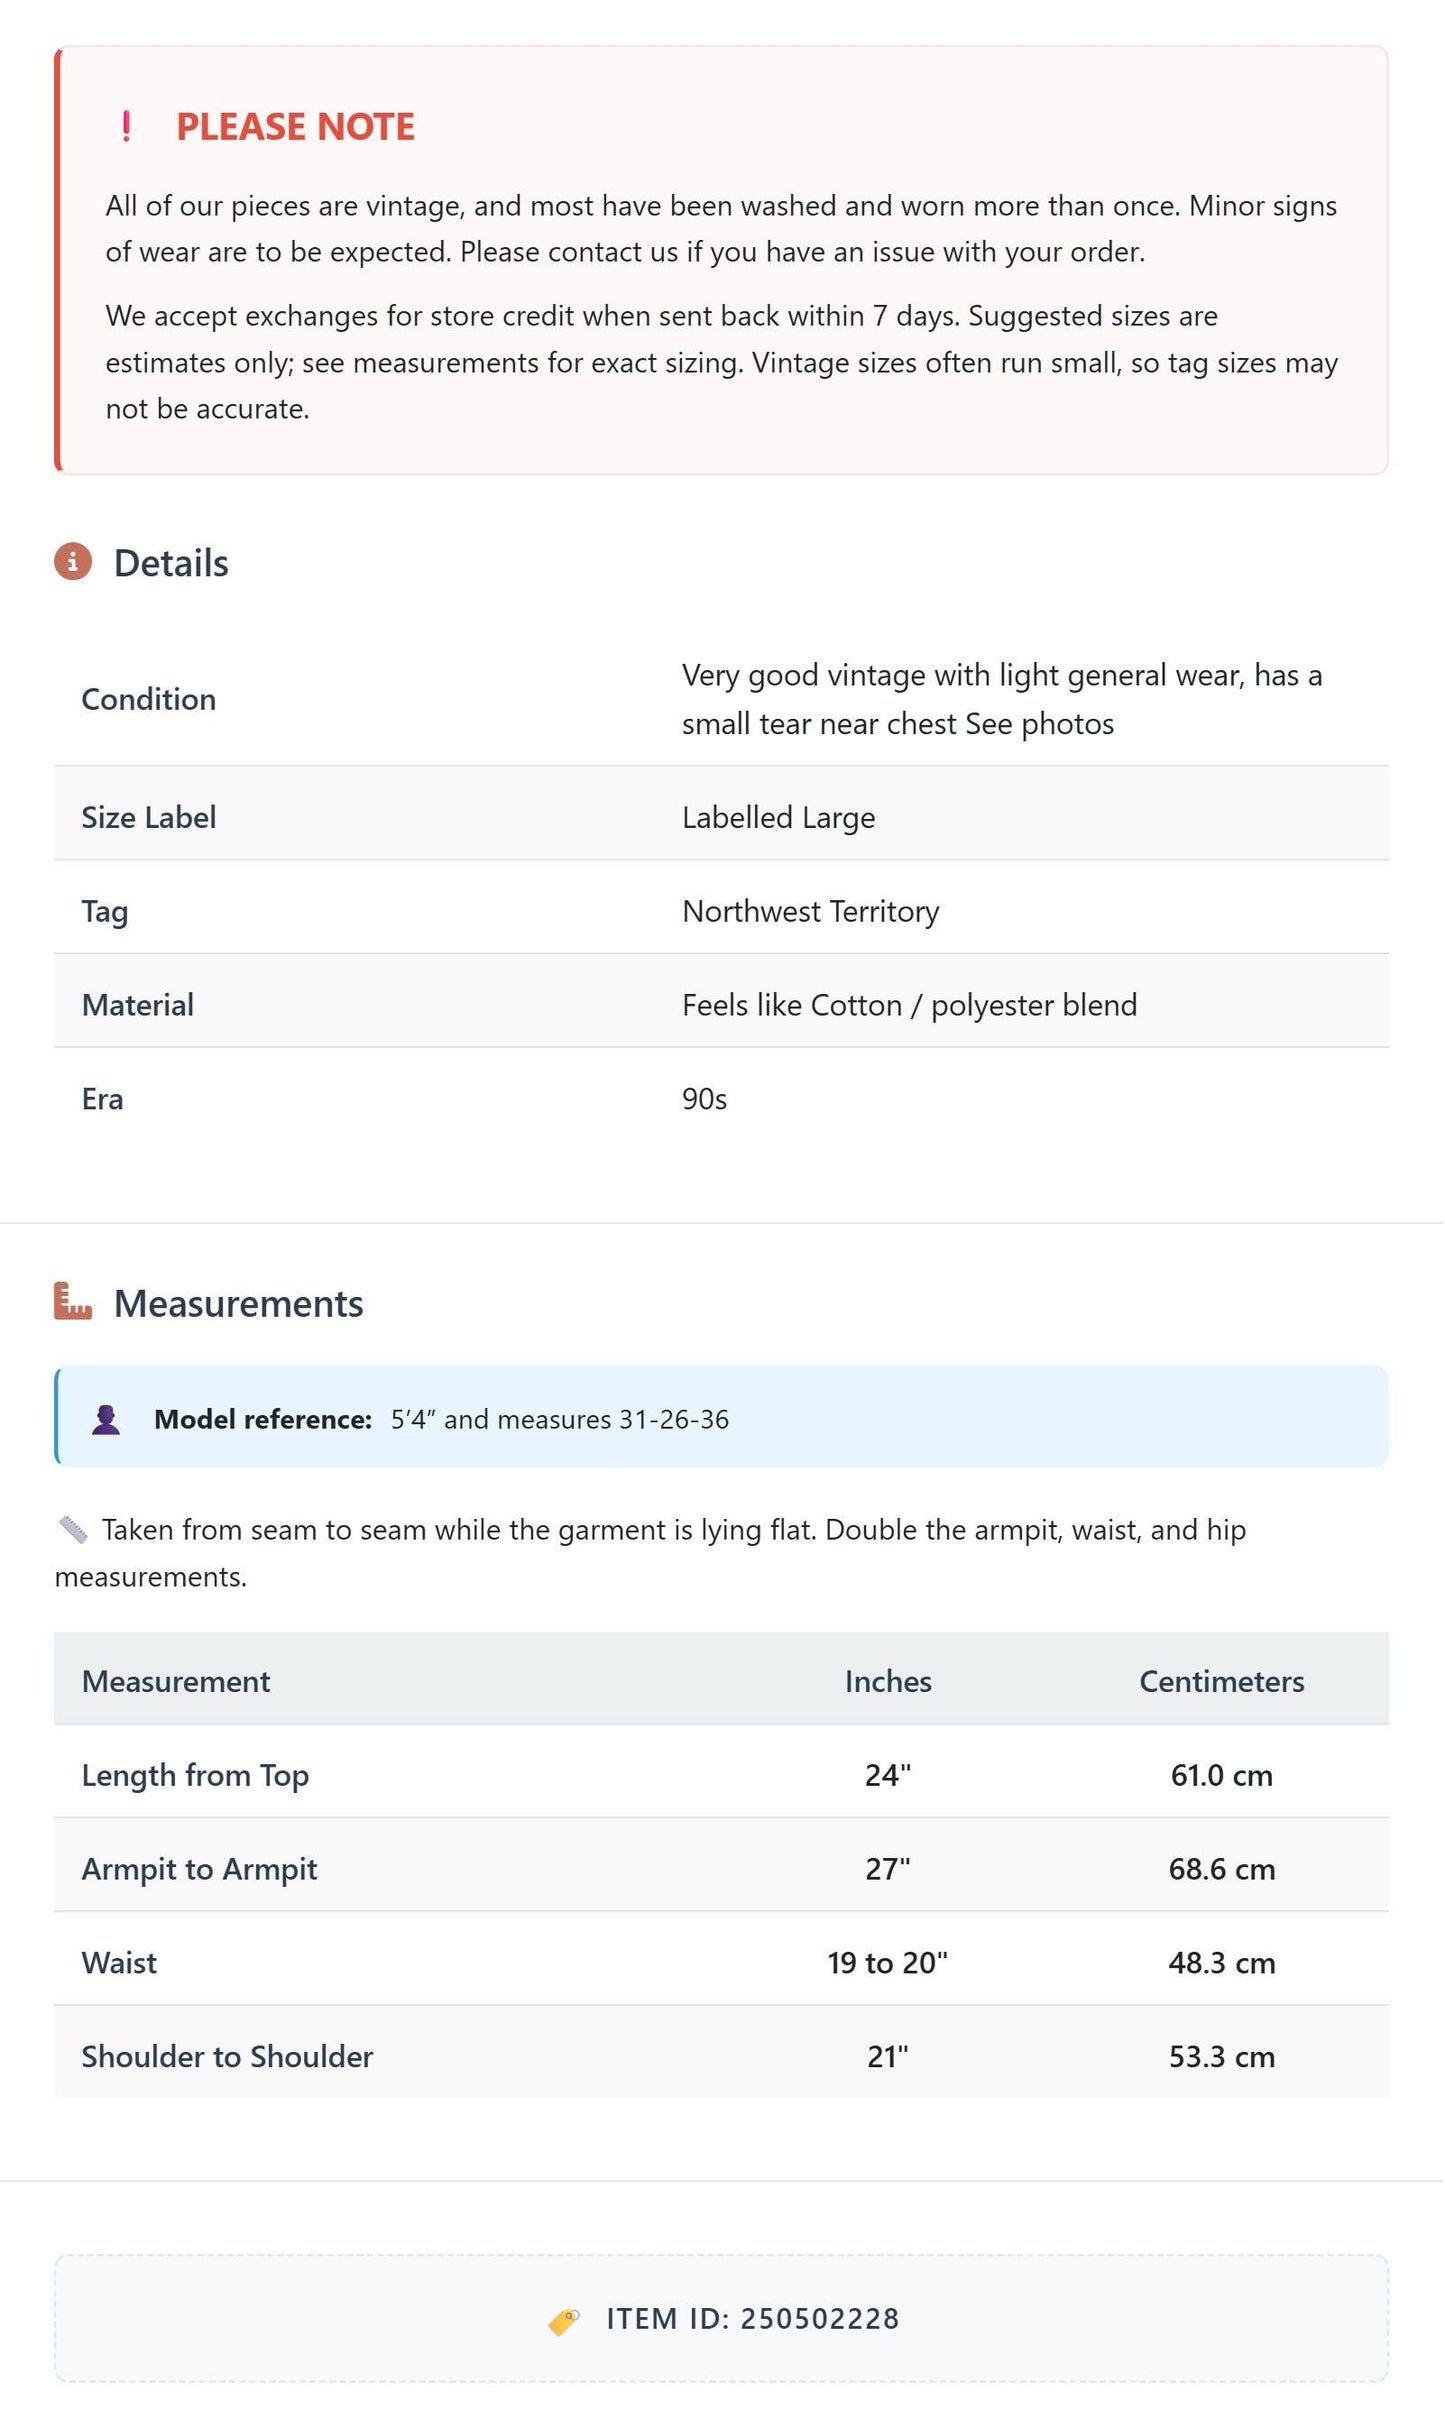Click the red exclamation mark icon
The width and height of the screenshot is (1445, 2428).
tap(126, 126)
